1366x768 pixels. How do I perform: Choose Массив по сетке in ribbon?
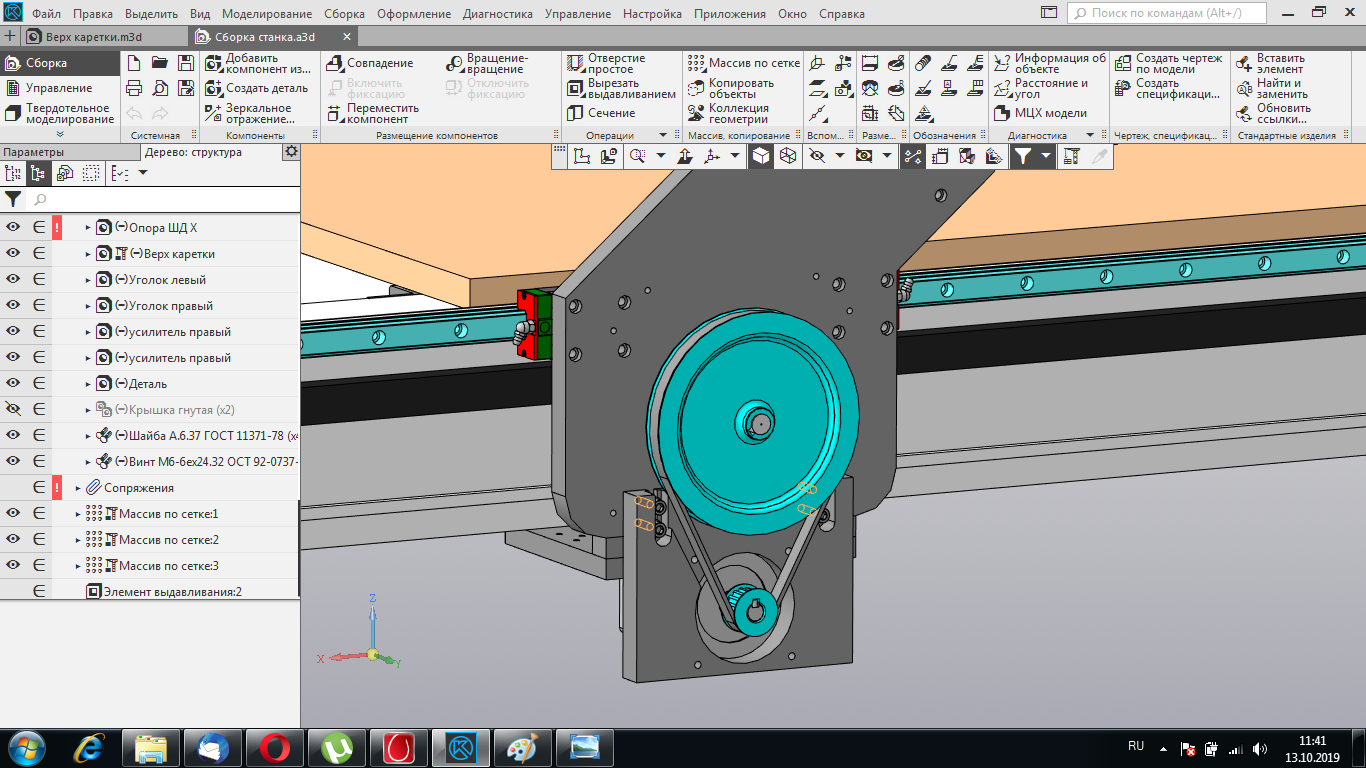point(744,63)
